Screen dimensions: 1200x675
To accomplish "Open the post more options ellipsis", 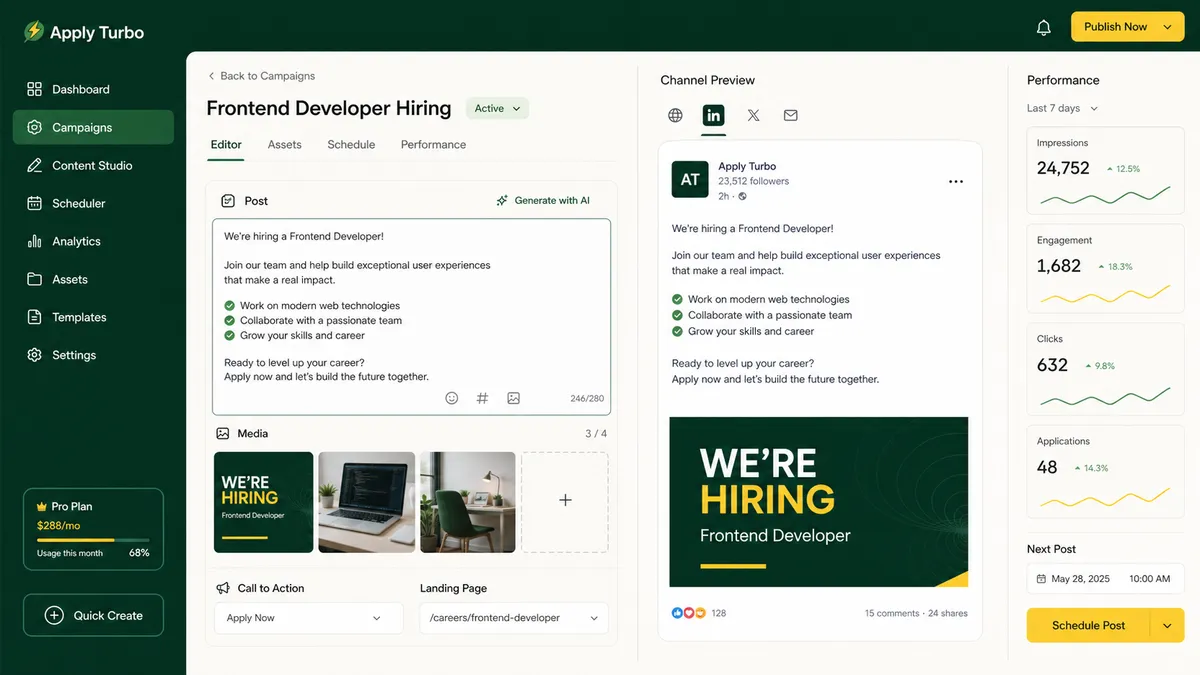I will tap(956, 182).
